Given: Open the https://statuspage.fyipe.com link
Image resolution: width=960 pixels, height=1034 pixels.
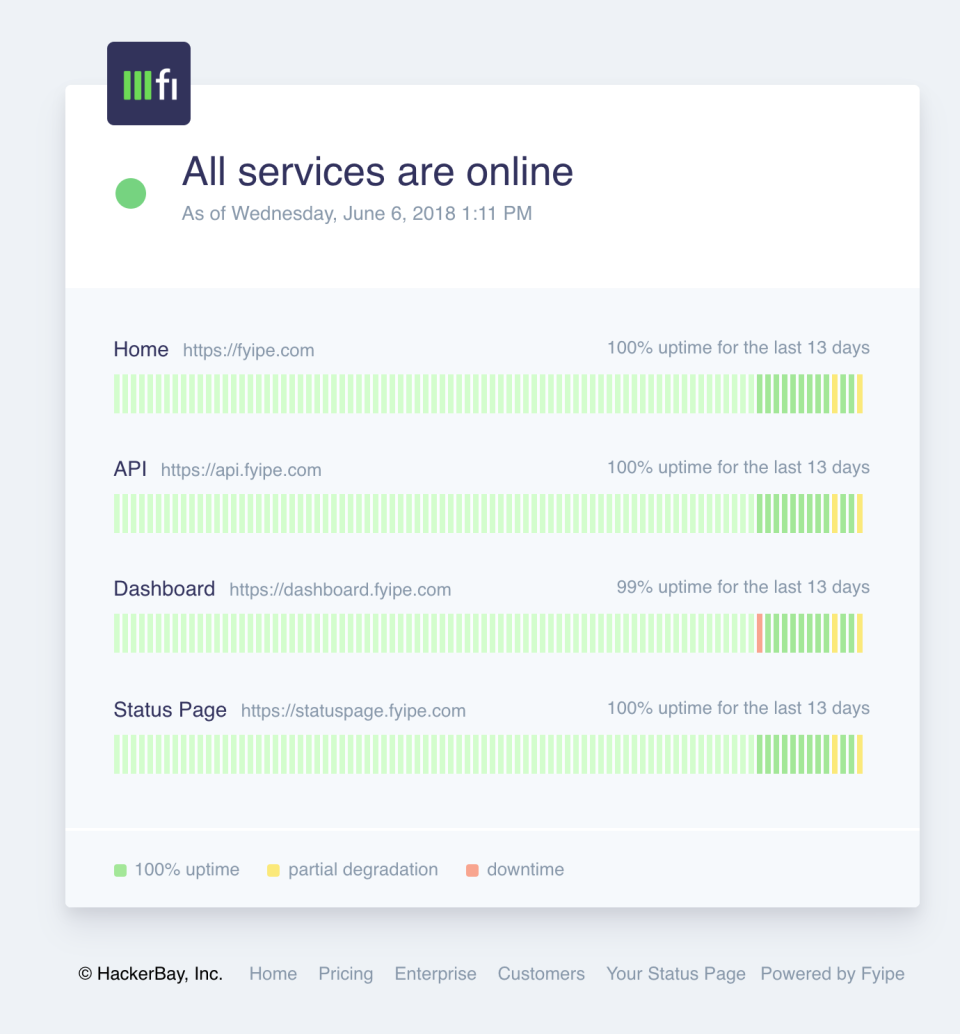Looking at the screenshot, I should point(353,711).
